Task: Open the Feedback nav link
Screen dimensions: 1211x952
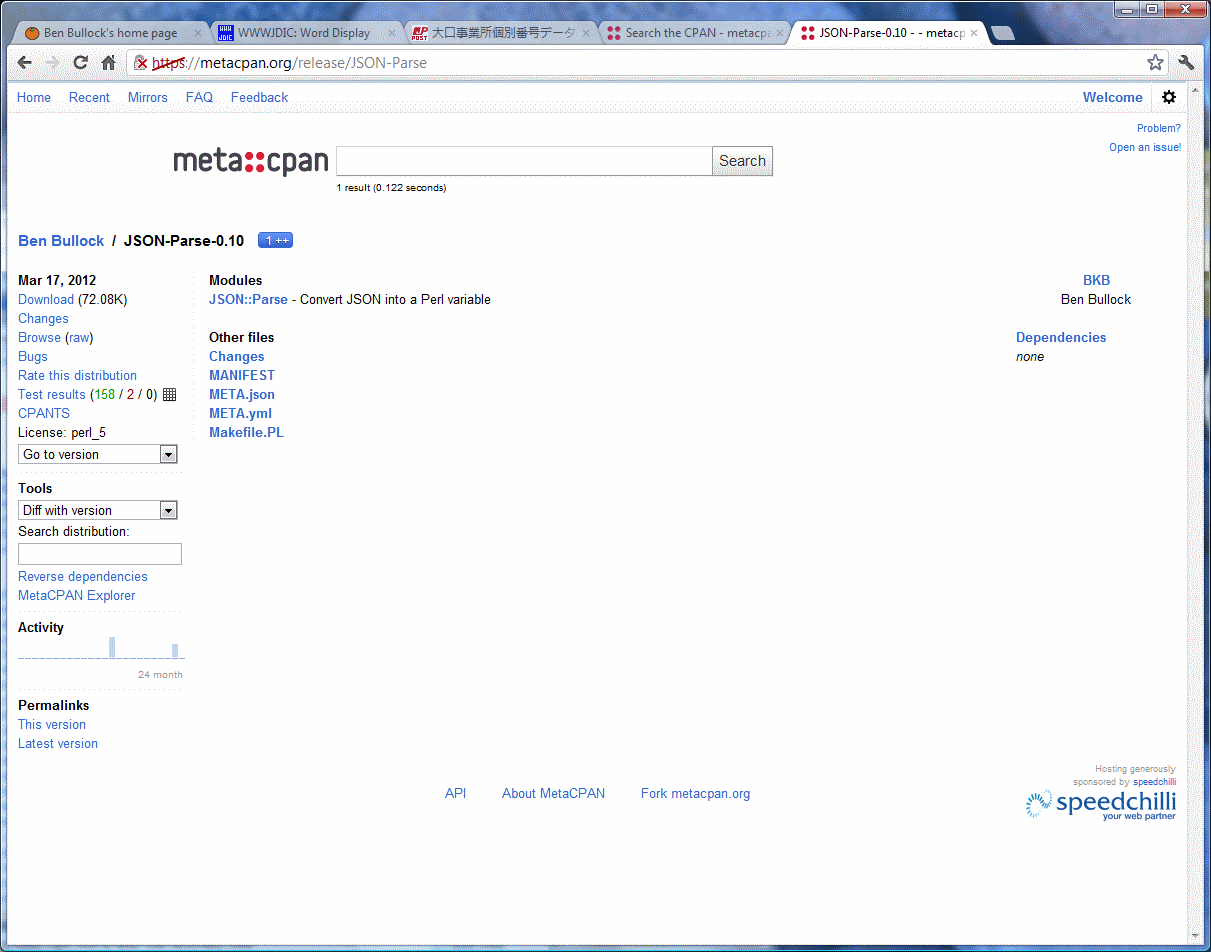Action: (x=259, y=97)
